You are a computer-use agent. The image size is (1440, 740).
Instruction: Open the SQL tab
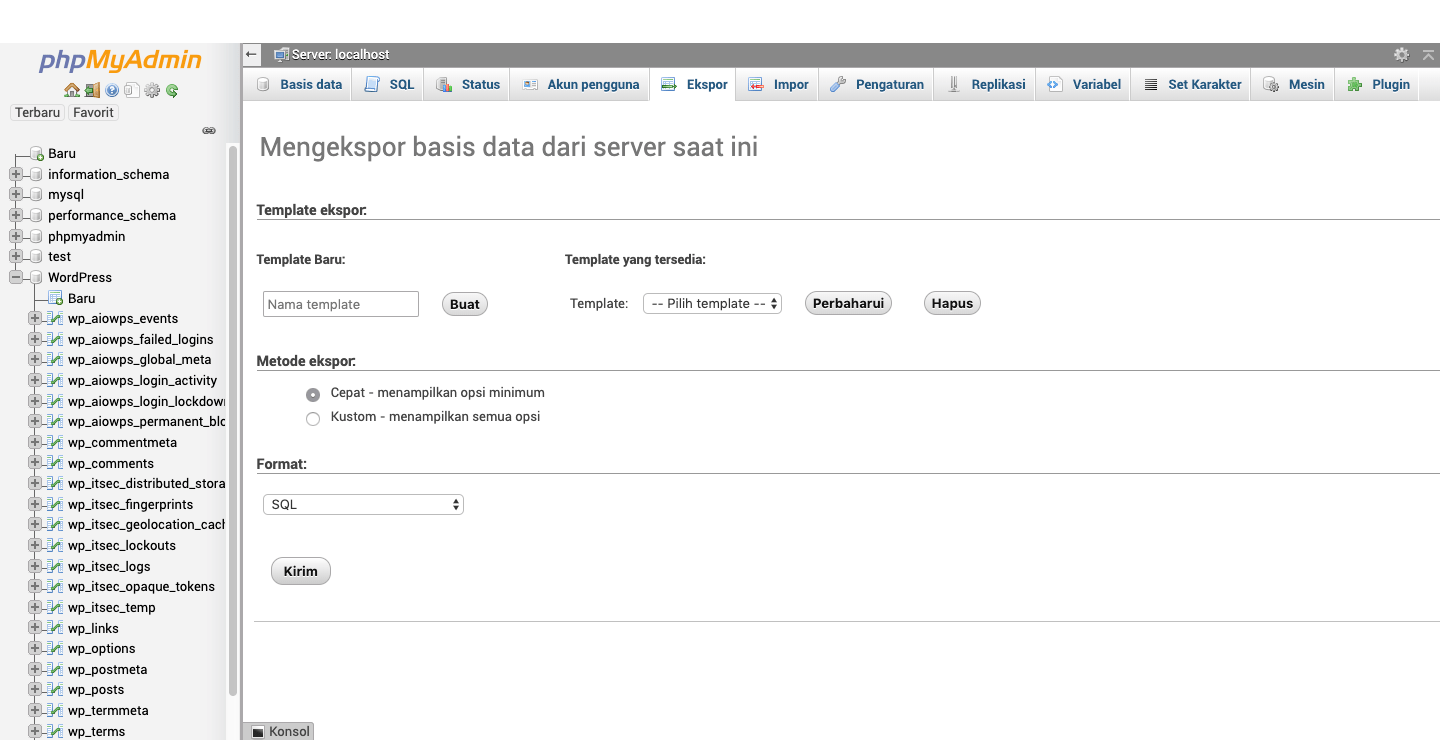(x=389, y=85)
